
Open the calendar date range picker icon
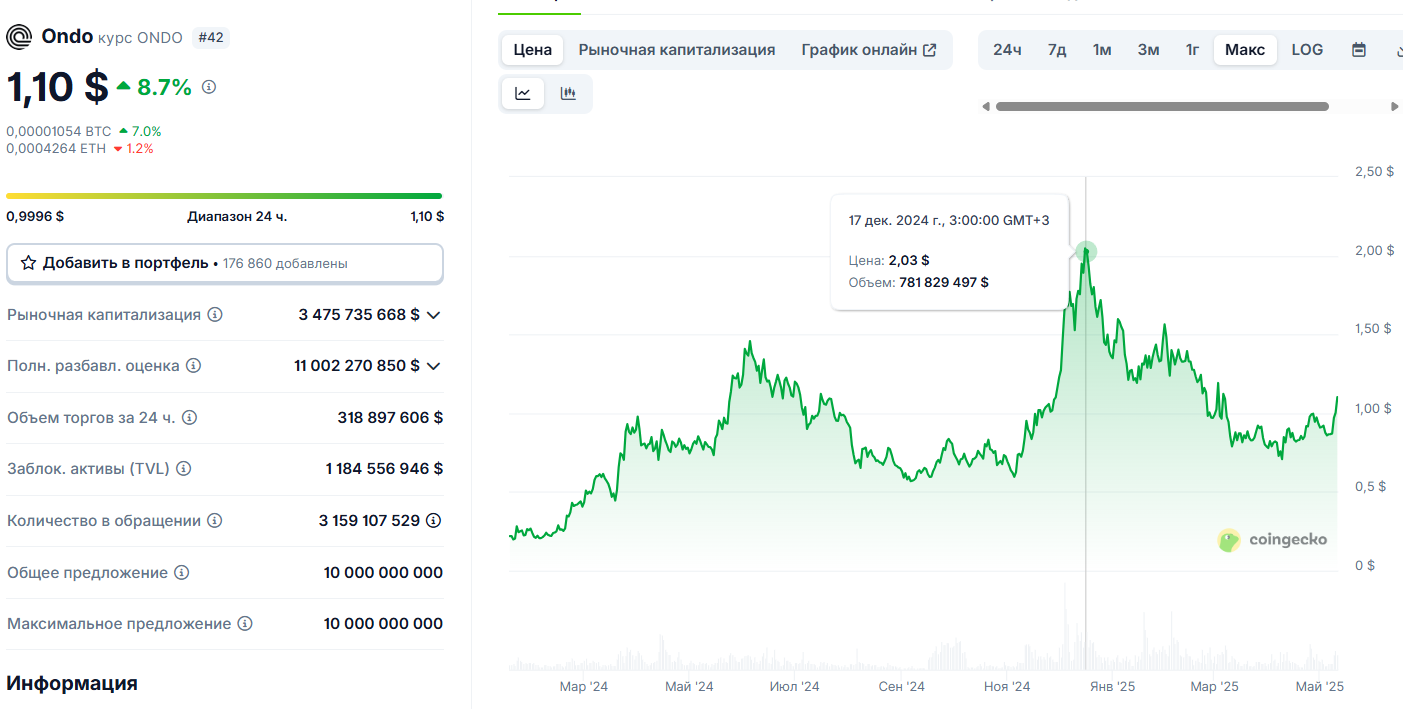[x=1359, y=49]
